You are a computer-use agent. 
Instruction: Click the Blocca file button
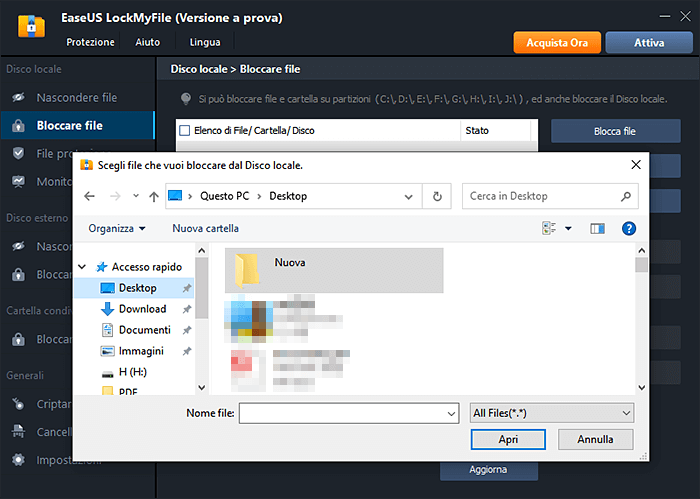(x=615, y=131)
